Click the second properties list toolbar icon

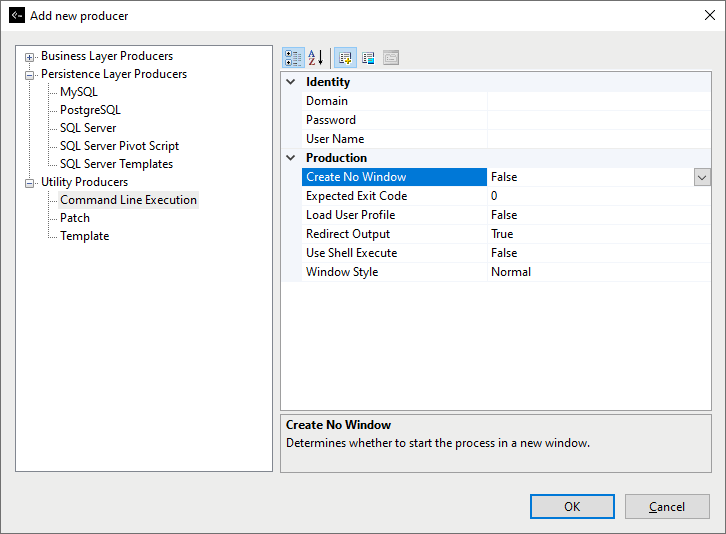coord(368,58)
